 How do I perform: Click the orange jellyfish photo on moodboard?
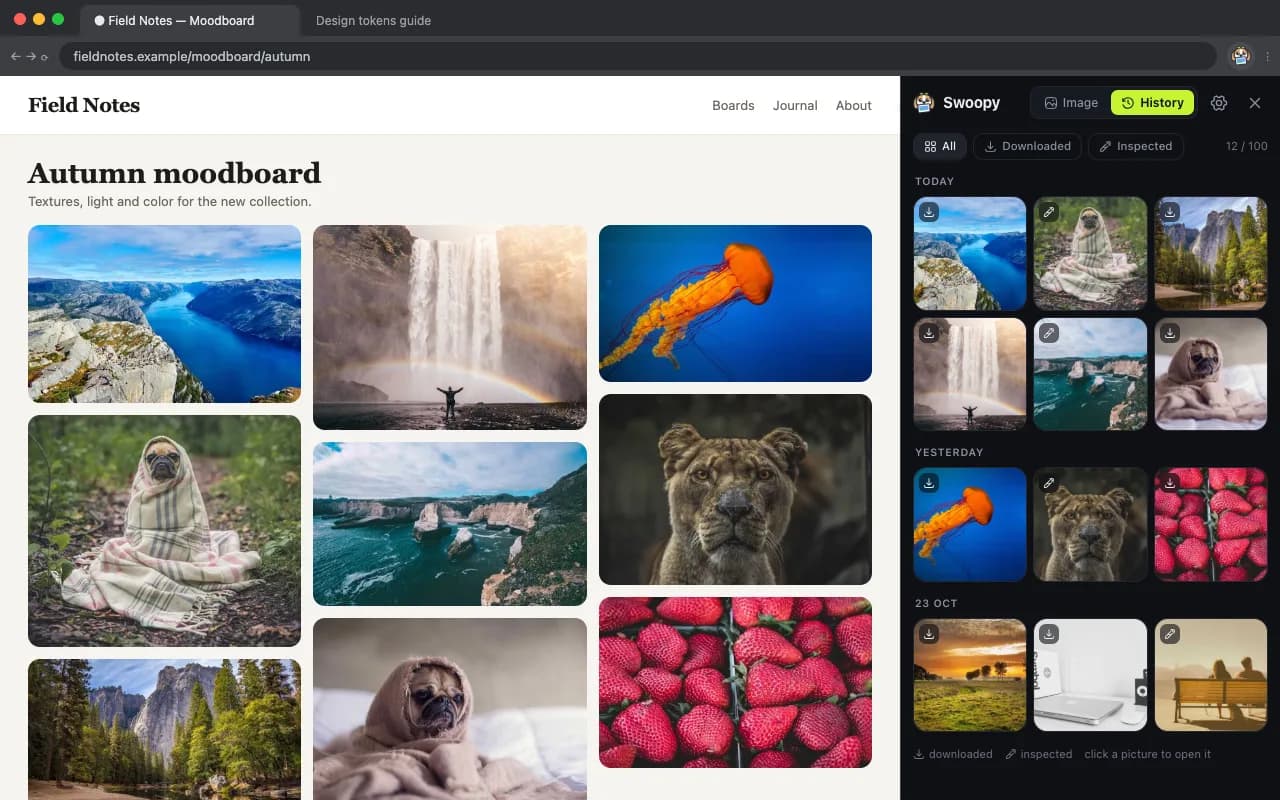click(x=735, y=303)
